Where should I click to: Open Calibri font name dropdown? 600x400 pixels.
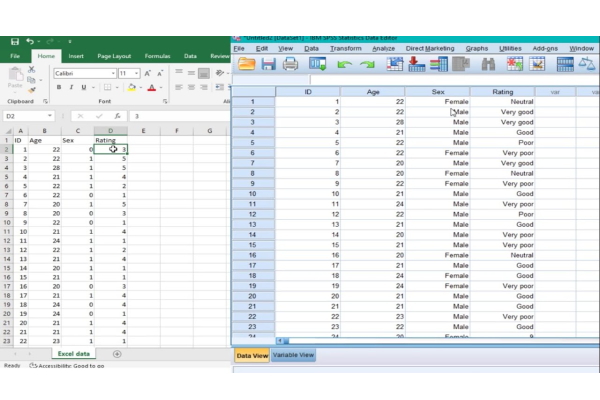(113, 73)
